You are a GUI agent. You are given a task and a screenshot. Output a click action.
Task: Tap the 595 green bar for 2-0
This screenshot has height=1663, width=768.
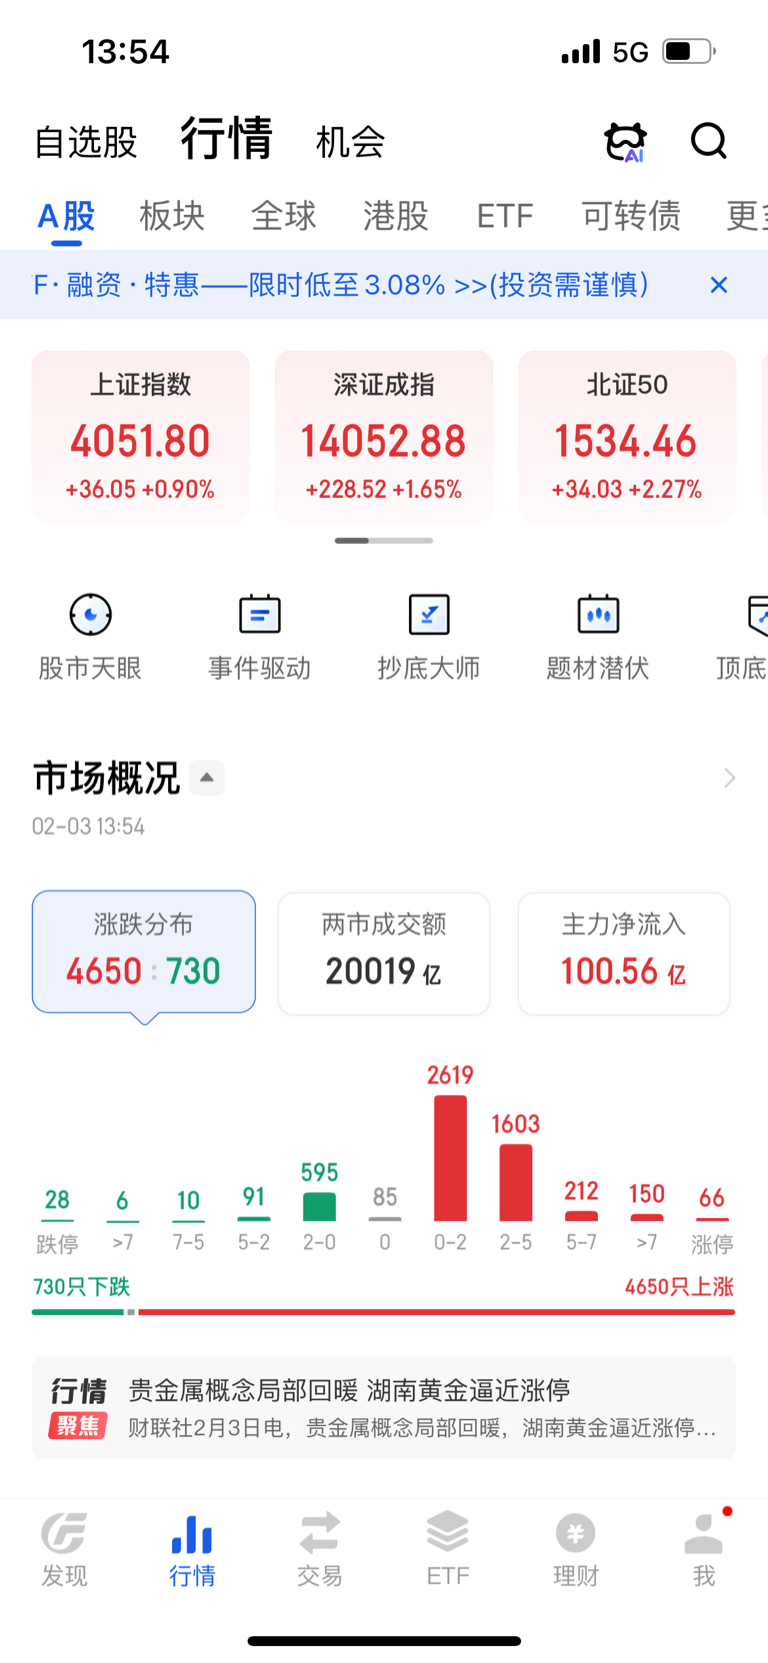click(320, 1206)
